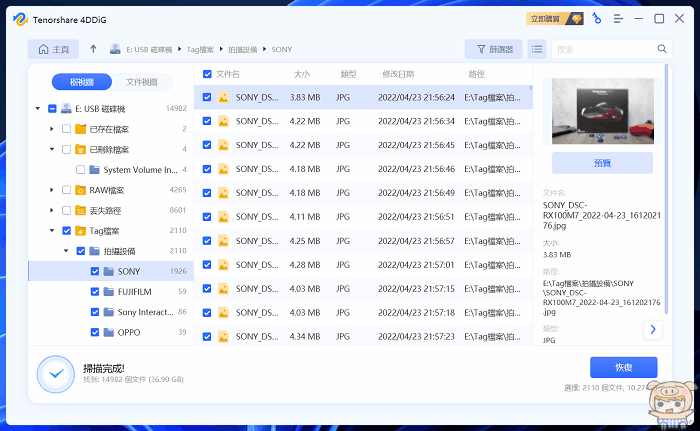Image resolution: width=700 pixels, height=431 pixels.
Task: Click the magnifier search icon
Action: point(661,48)
